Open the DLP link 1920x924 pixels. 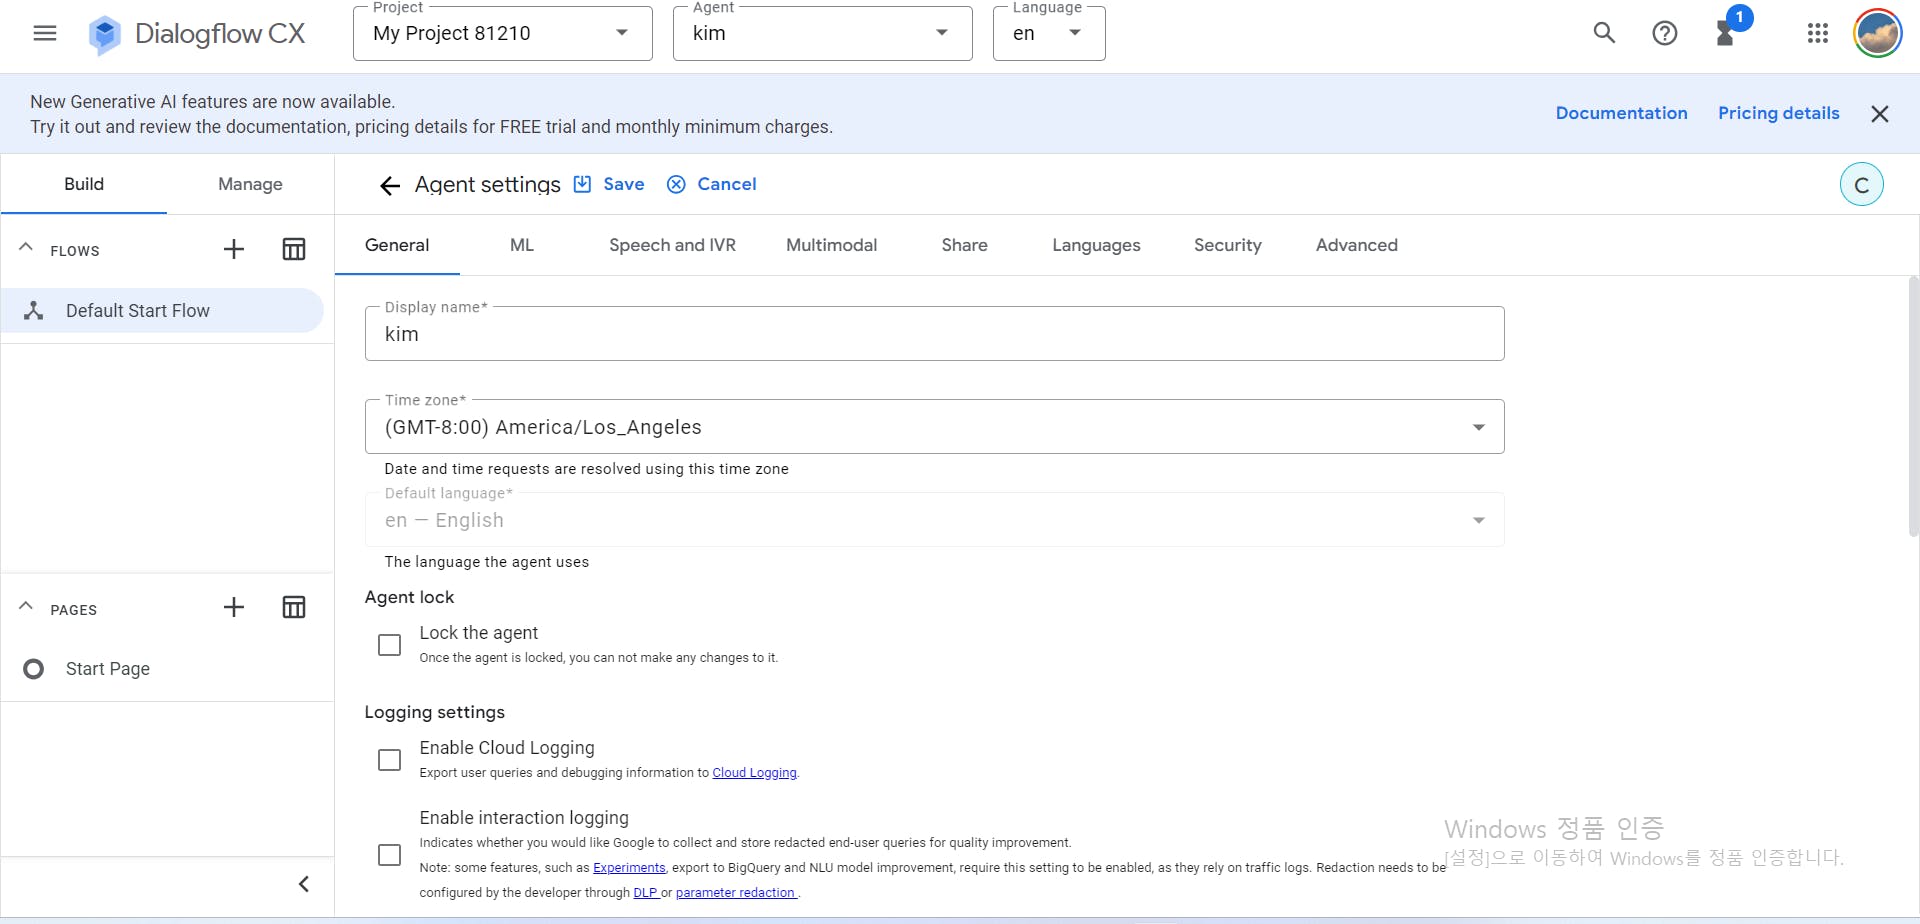[x=645, y=893]
